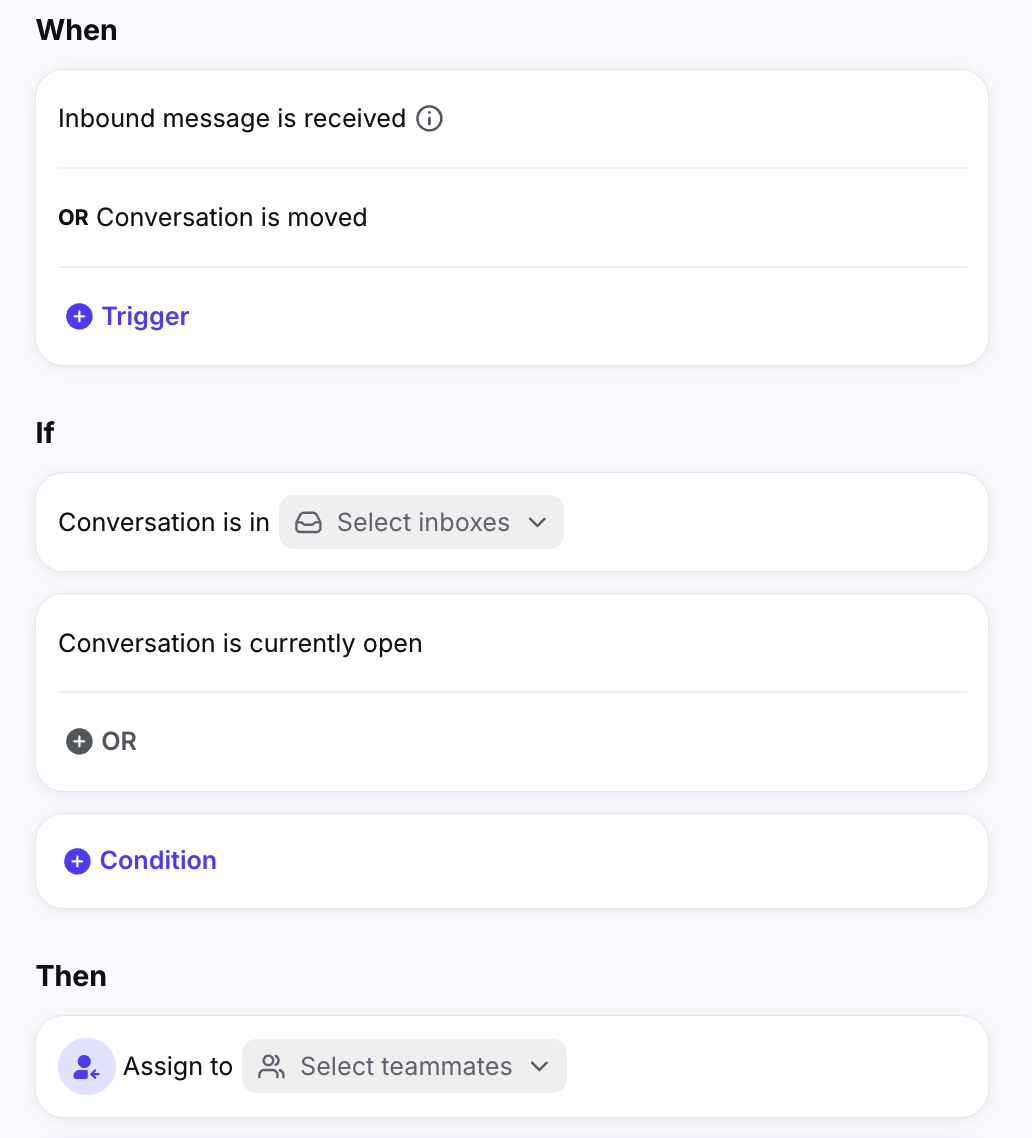Click the info icon beside Inbound message trigger
Screen dimensions: 1032x1138
(429, 119)
